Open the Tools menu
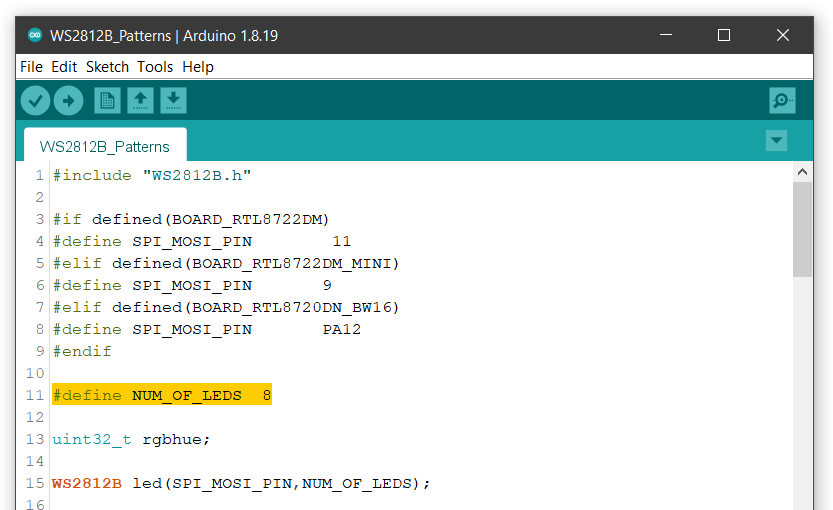833x510 pixels. click(x=155, y=67)
